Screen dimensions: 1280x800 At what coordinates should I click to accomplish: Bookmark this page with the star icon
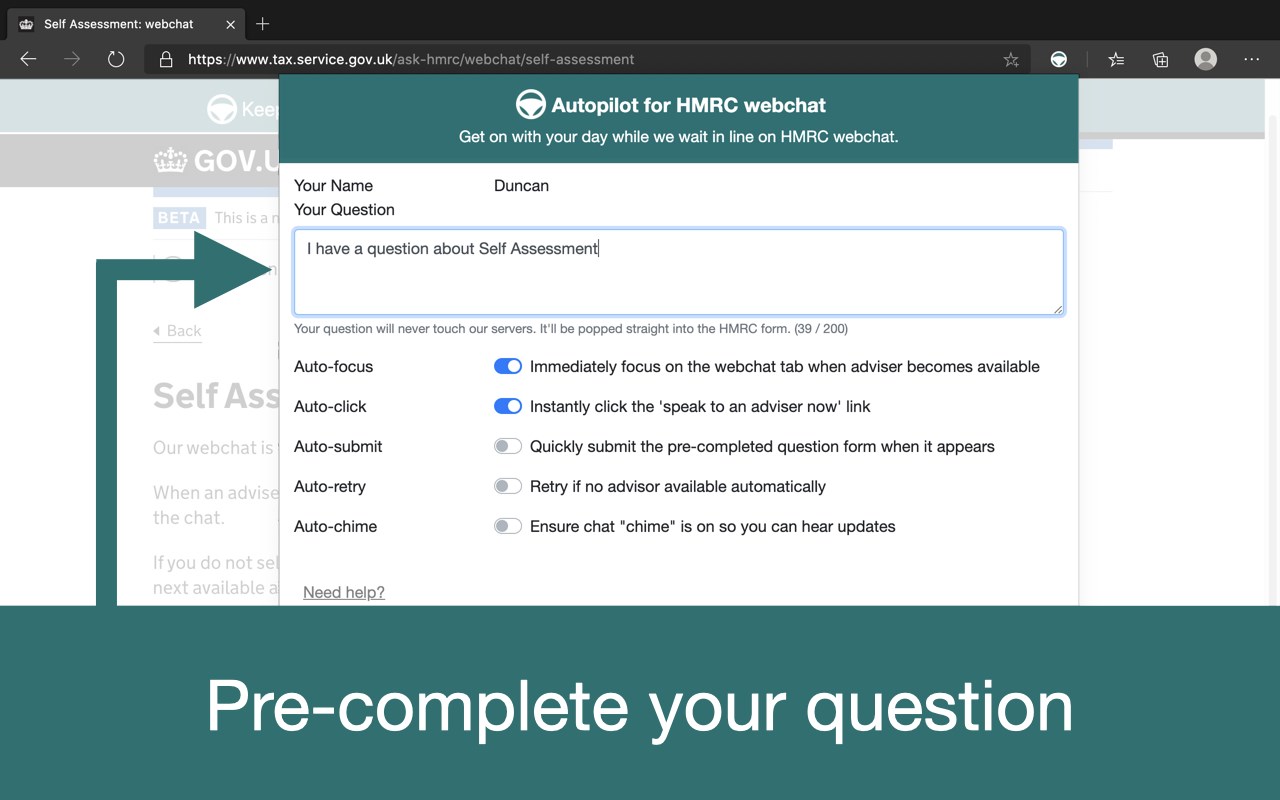point(1011,60)
